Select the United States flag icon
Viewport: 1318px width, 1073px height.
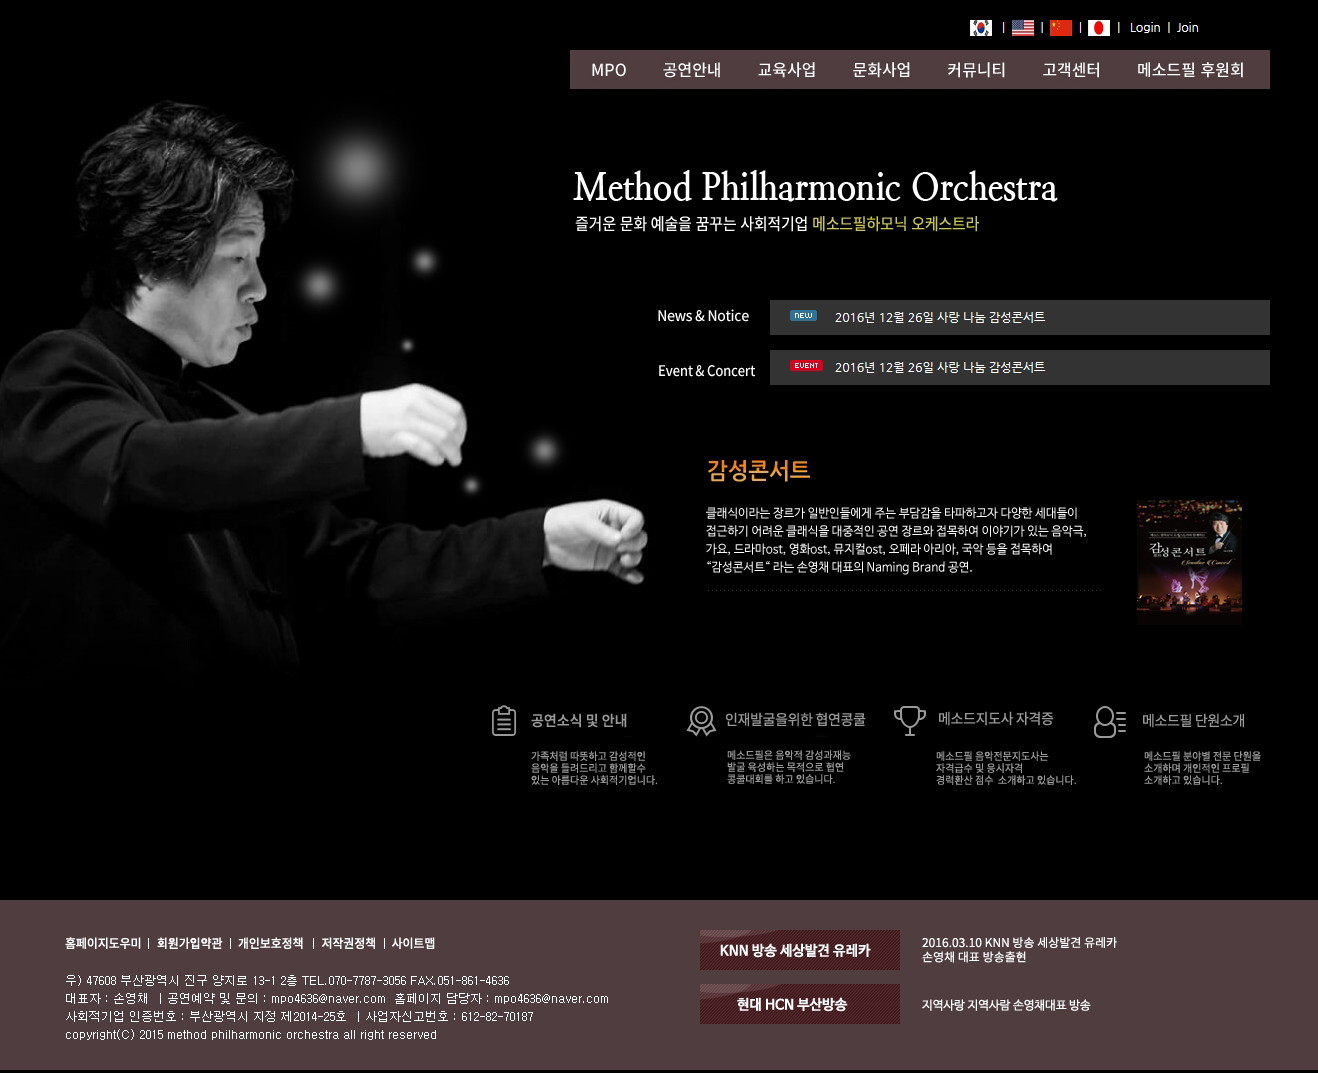[x=1023, y=28]
